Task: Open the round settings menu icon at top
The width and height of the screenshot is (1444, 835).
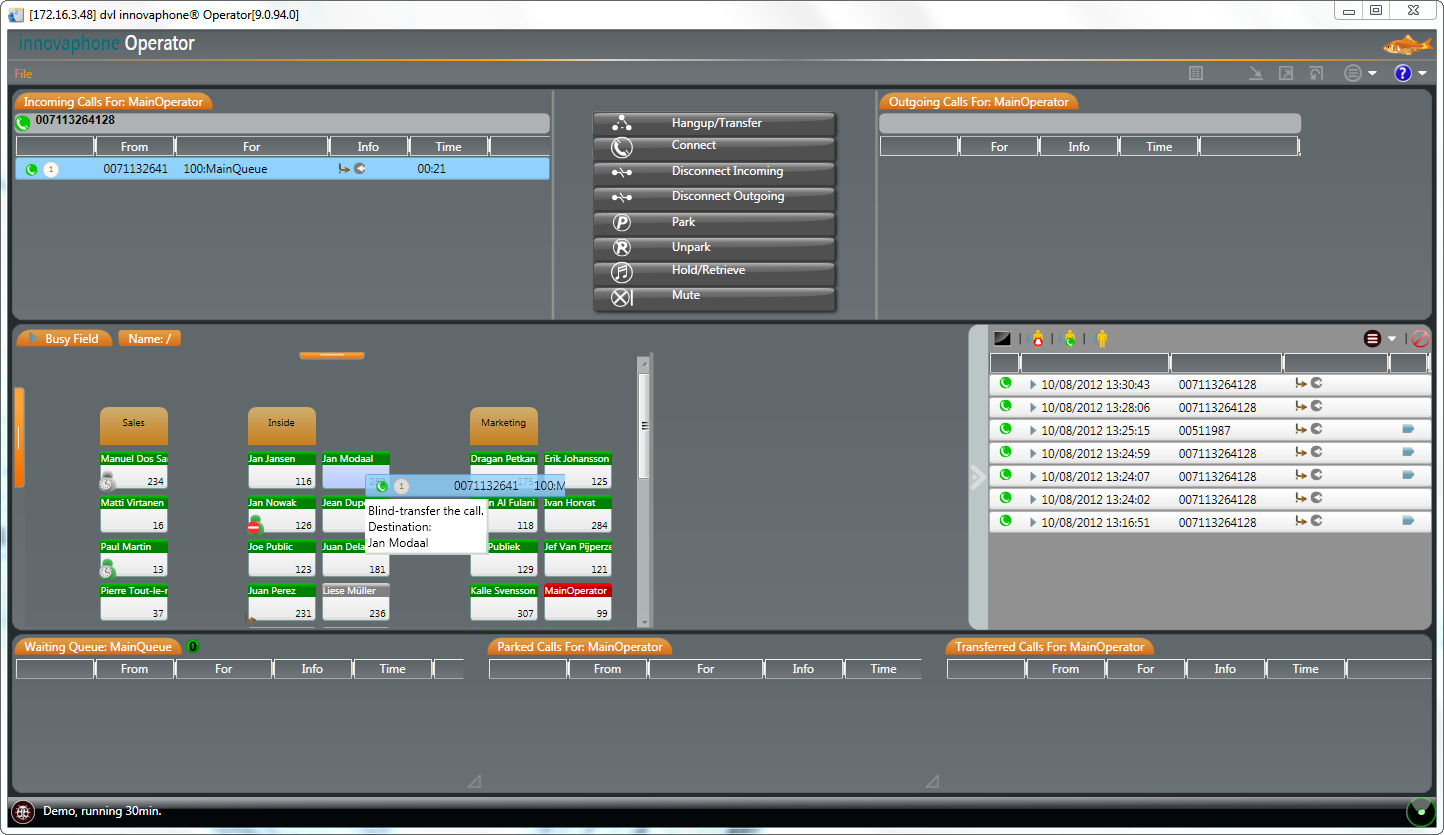Action: click(1353, 73)
